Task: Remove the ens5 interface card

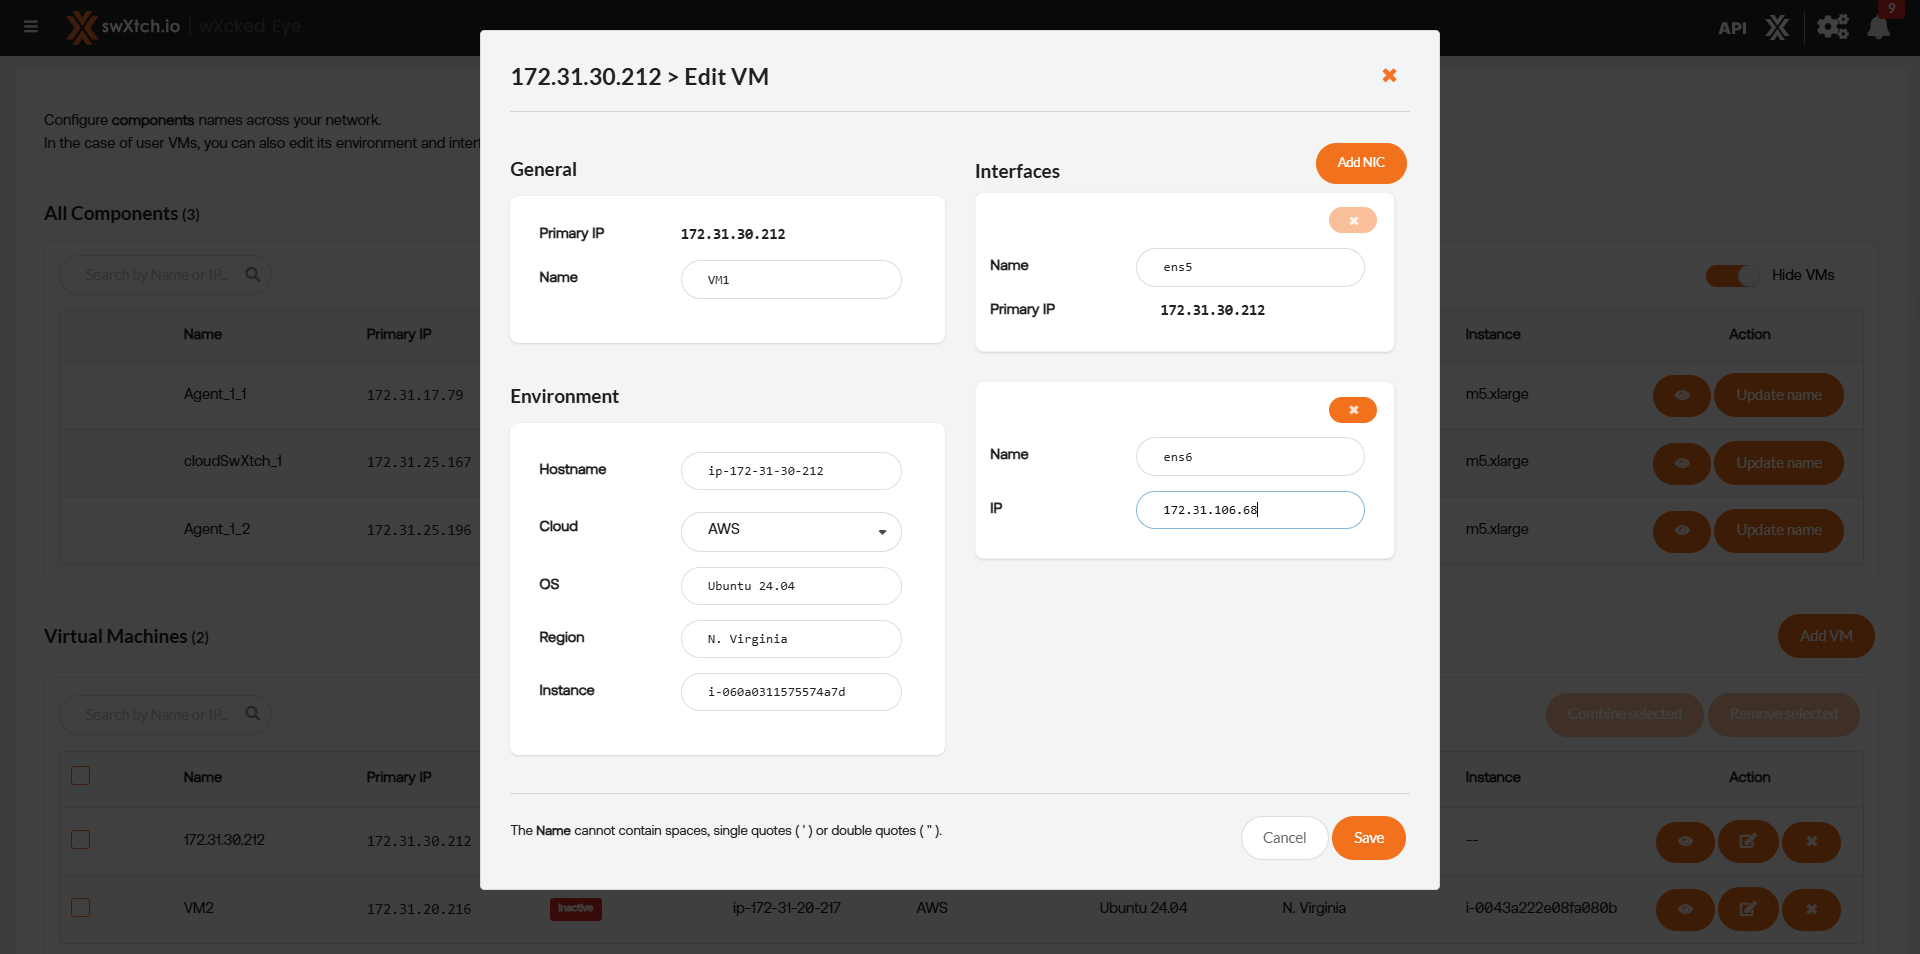Action: (x=1352, y=221)
